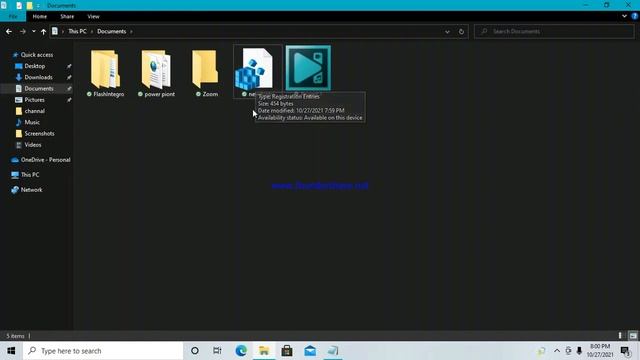Open the View ribbon tab
The height and width of the screenshot is (360, 640).
click(93, 16)
